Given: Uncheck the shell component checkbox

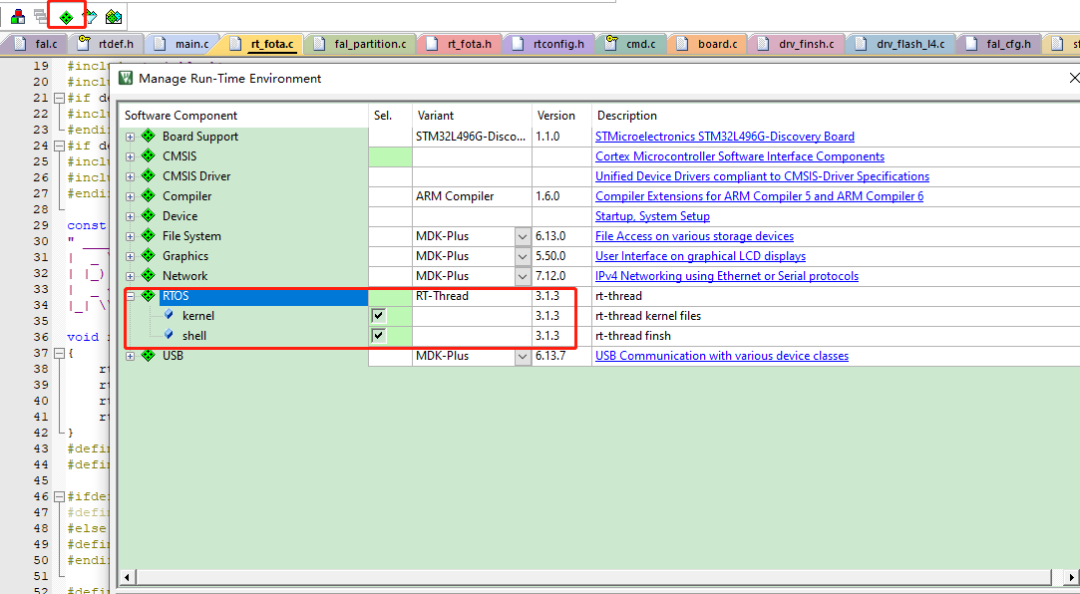Looking at the screenshot, I should (x=378, y=336).
